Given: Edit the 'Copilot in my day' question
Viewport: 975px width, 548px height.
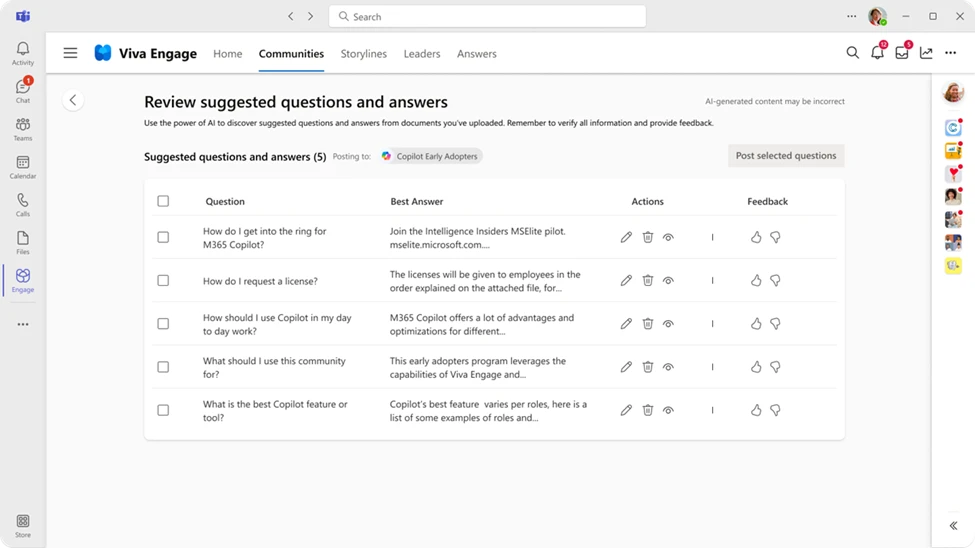Looking at the screenshot, I should coord(626,323).
